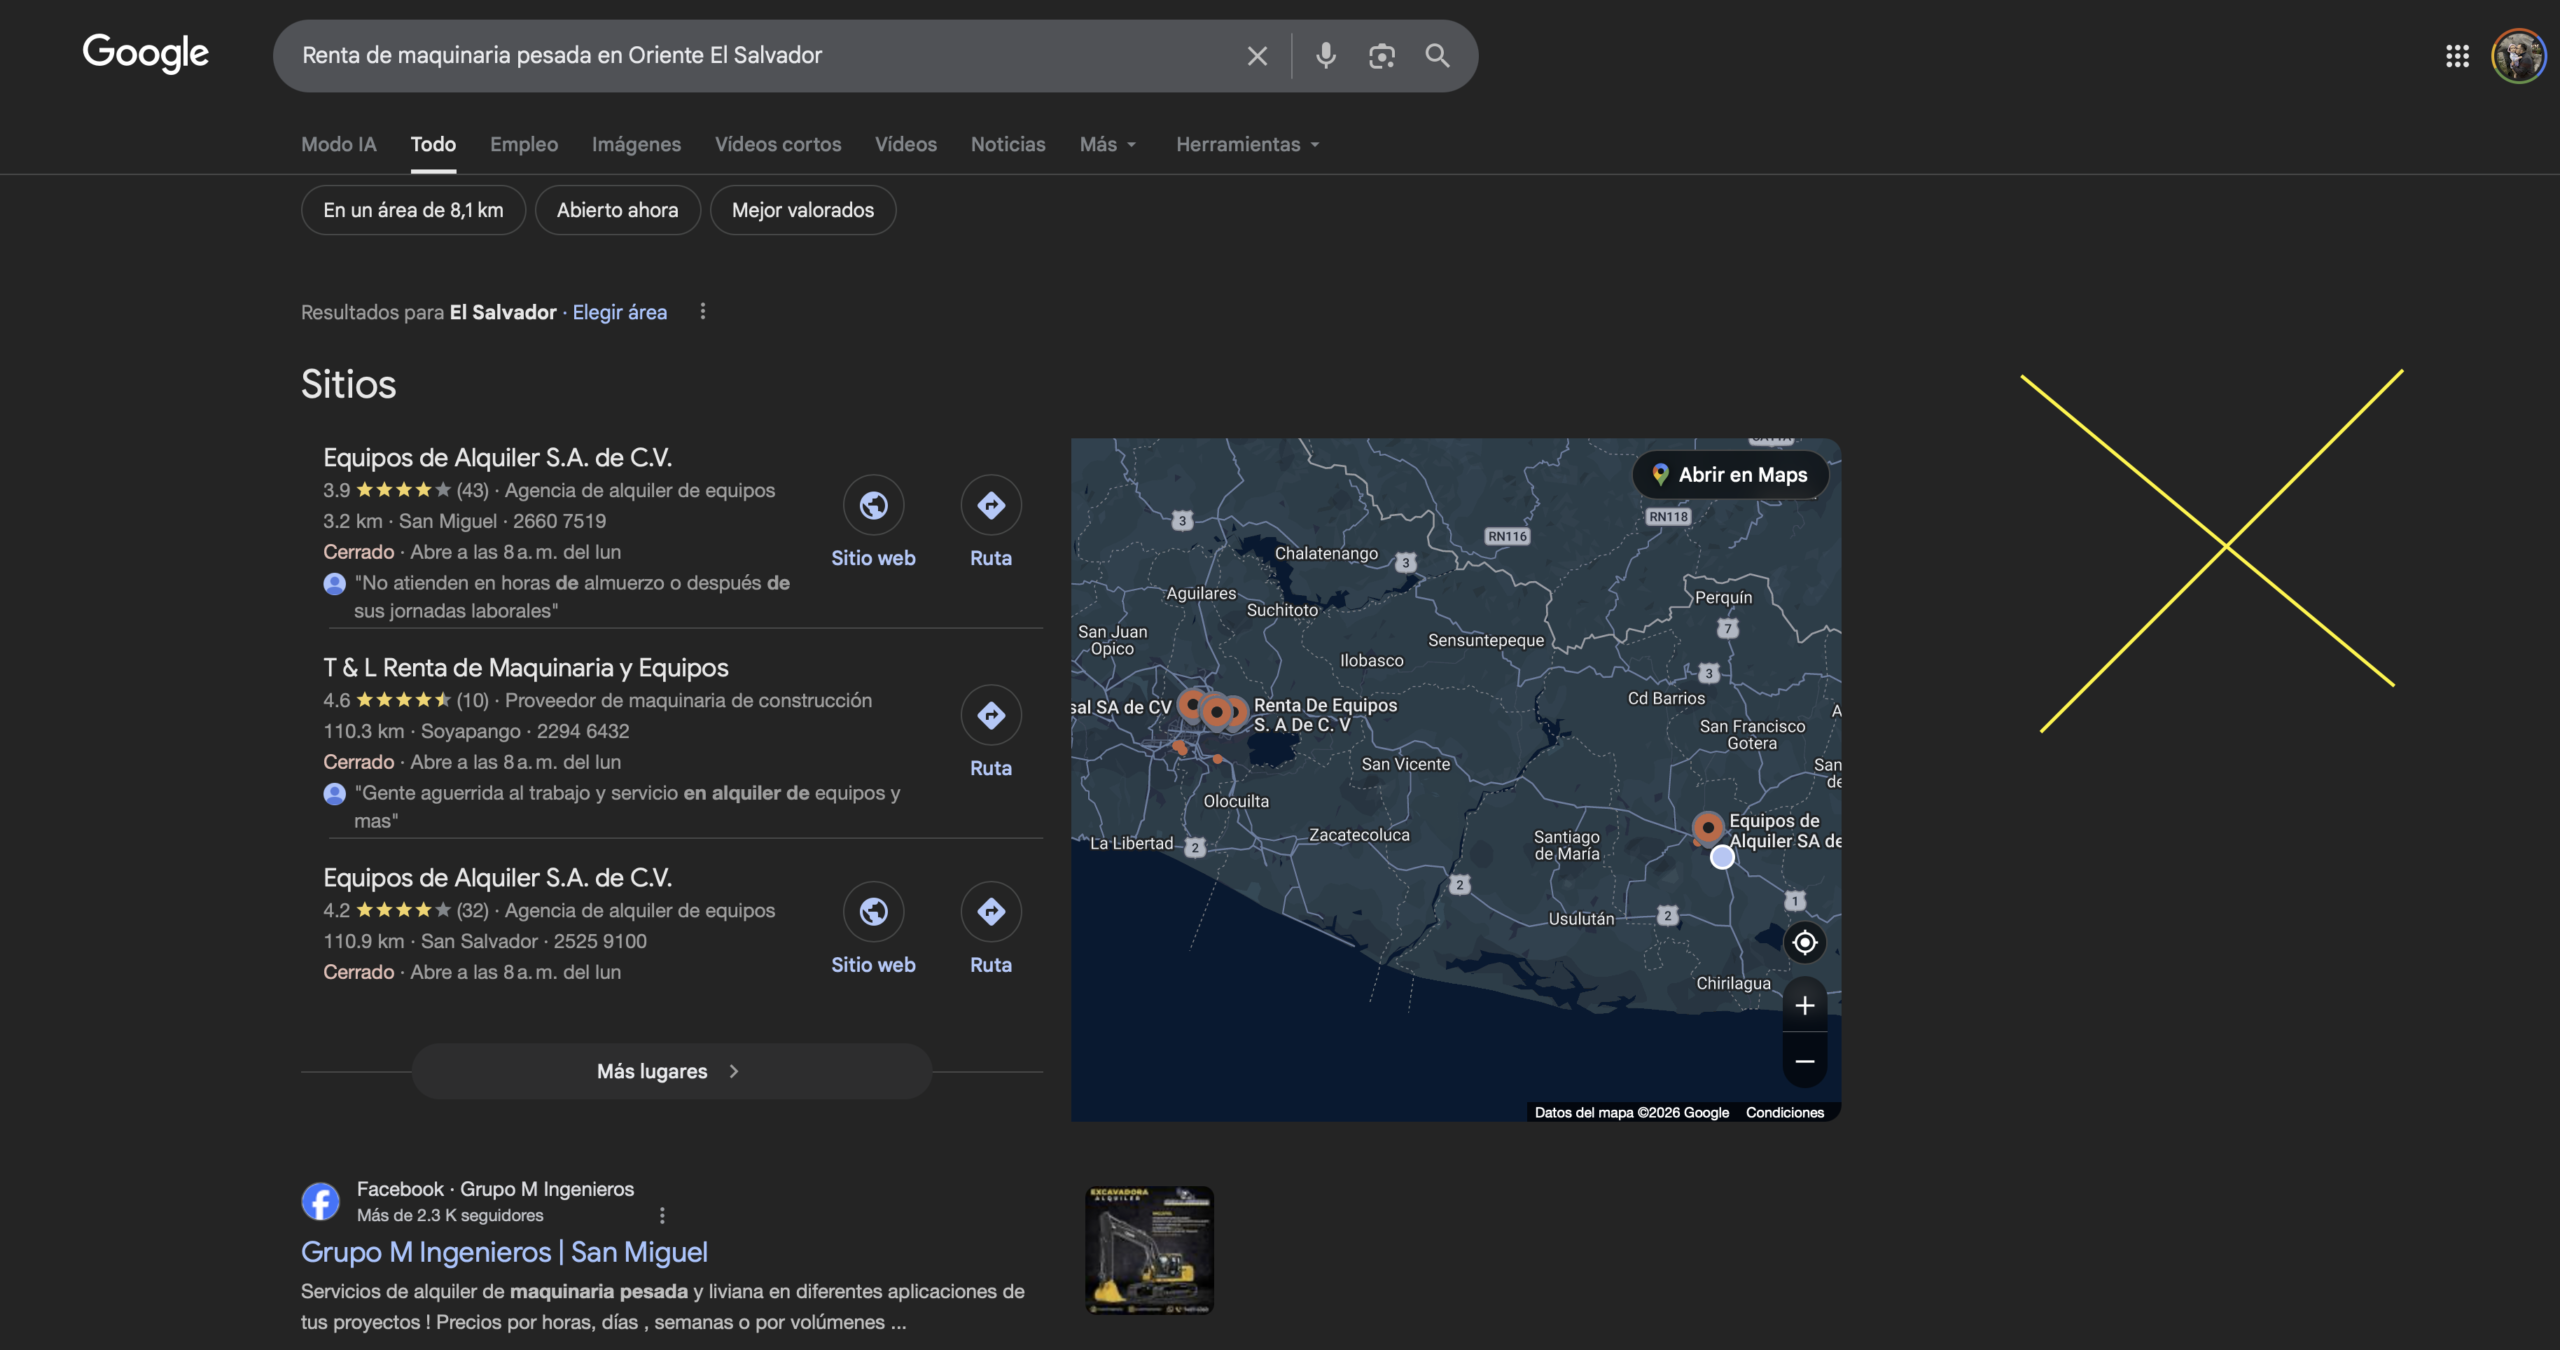
Task: Open Sitio web icon for the San Salvador Equipos de Alquiler
Action: (x=873, y=911)
